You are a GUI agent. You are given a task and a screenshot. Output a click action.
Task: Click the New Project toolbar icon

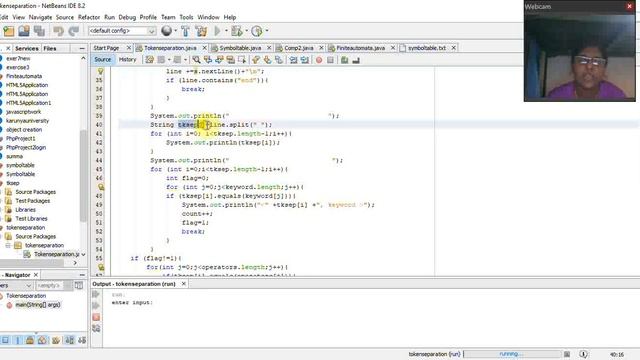pos(9,31)
